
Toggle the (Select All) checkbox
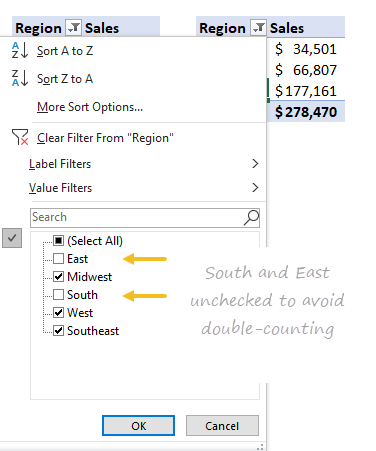pos(59,241)
